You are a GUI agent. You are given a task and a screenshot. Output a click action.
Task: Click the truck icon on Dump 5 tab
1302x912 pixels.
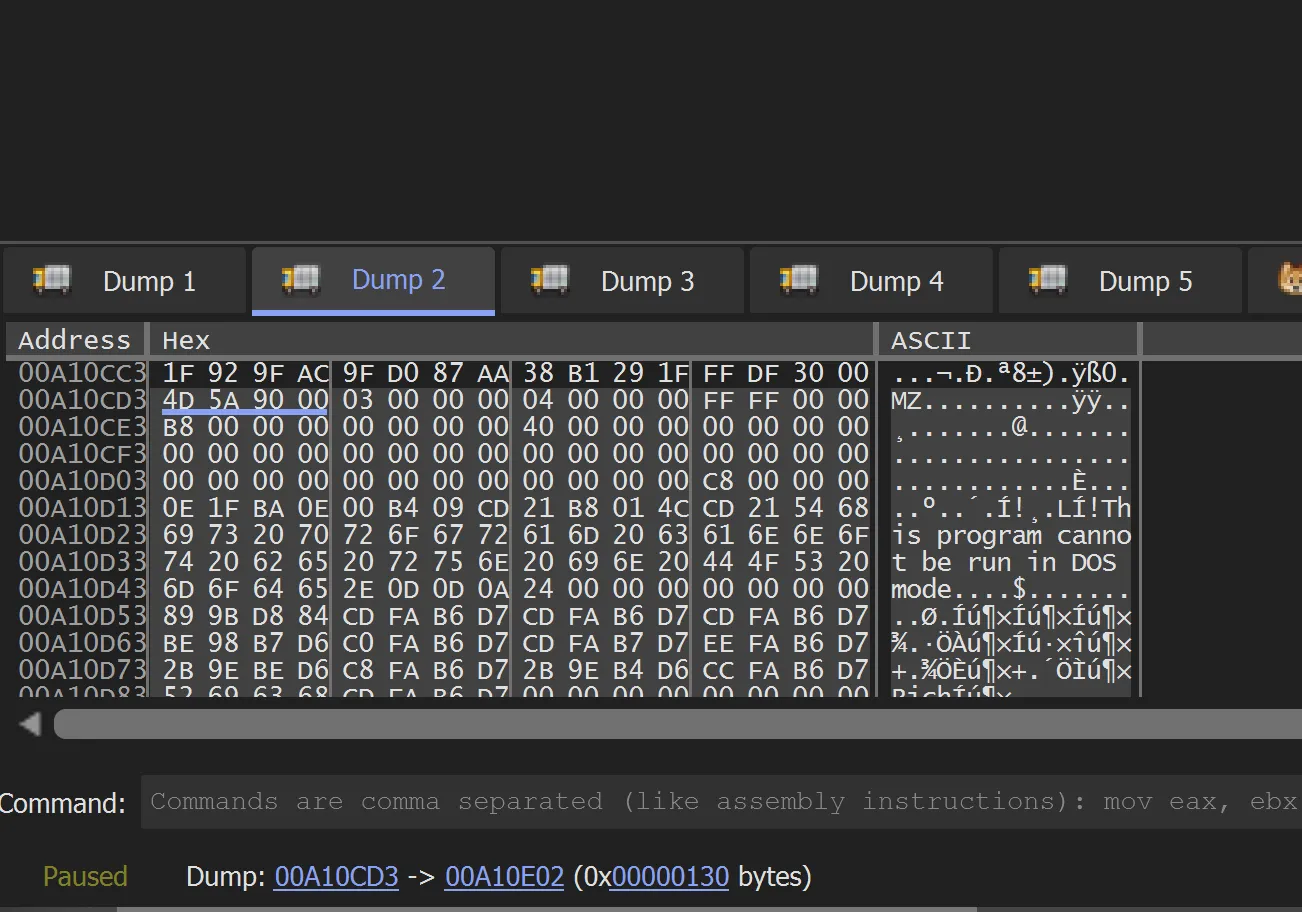1048,280
